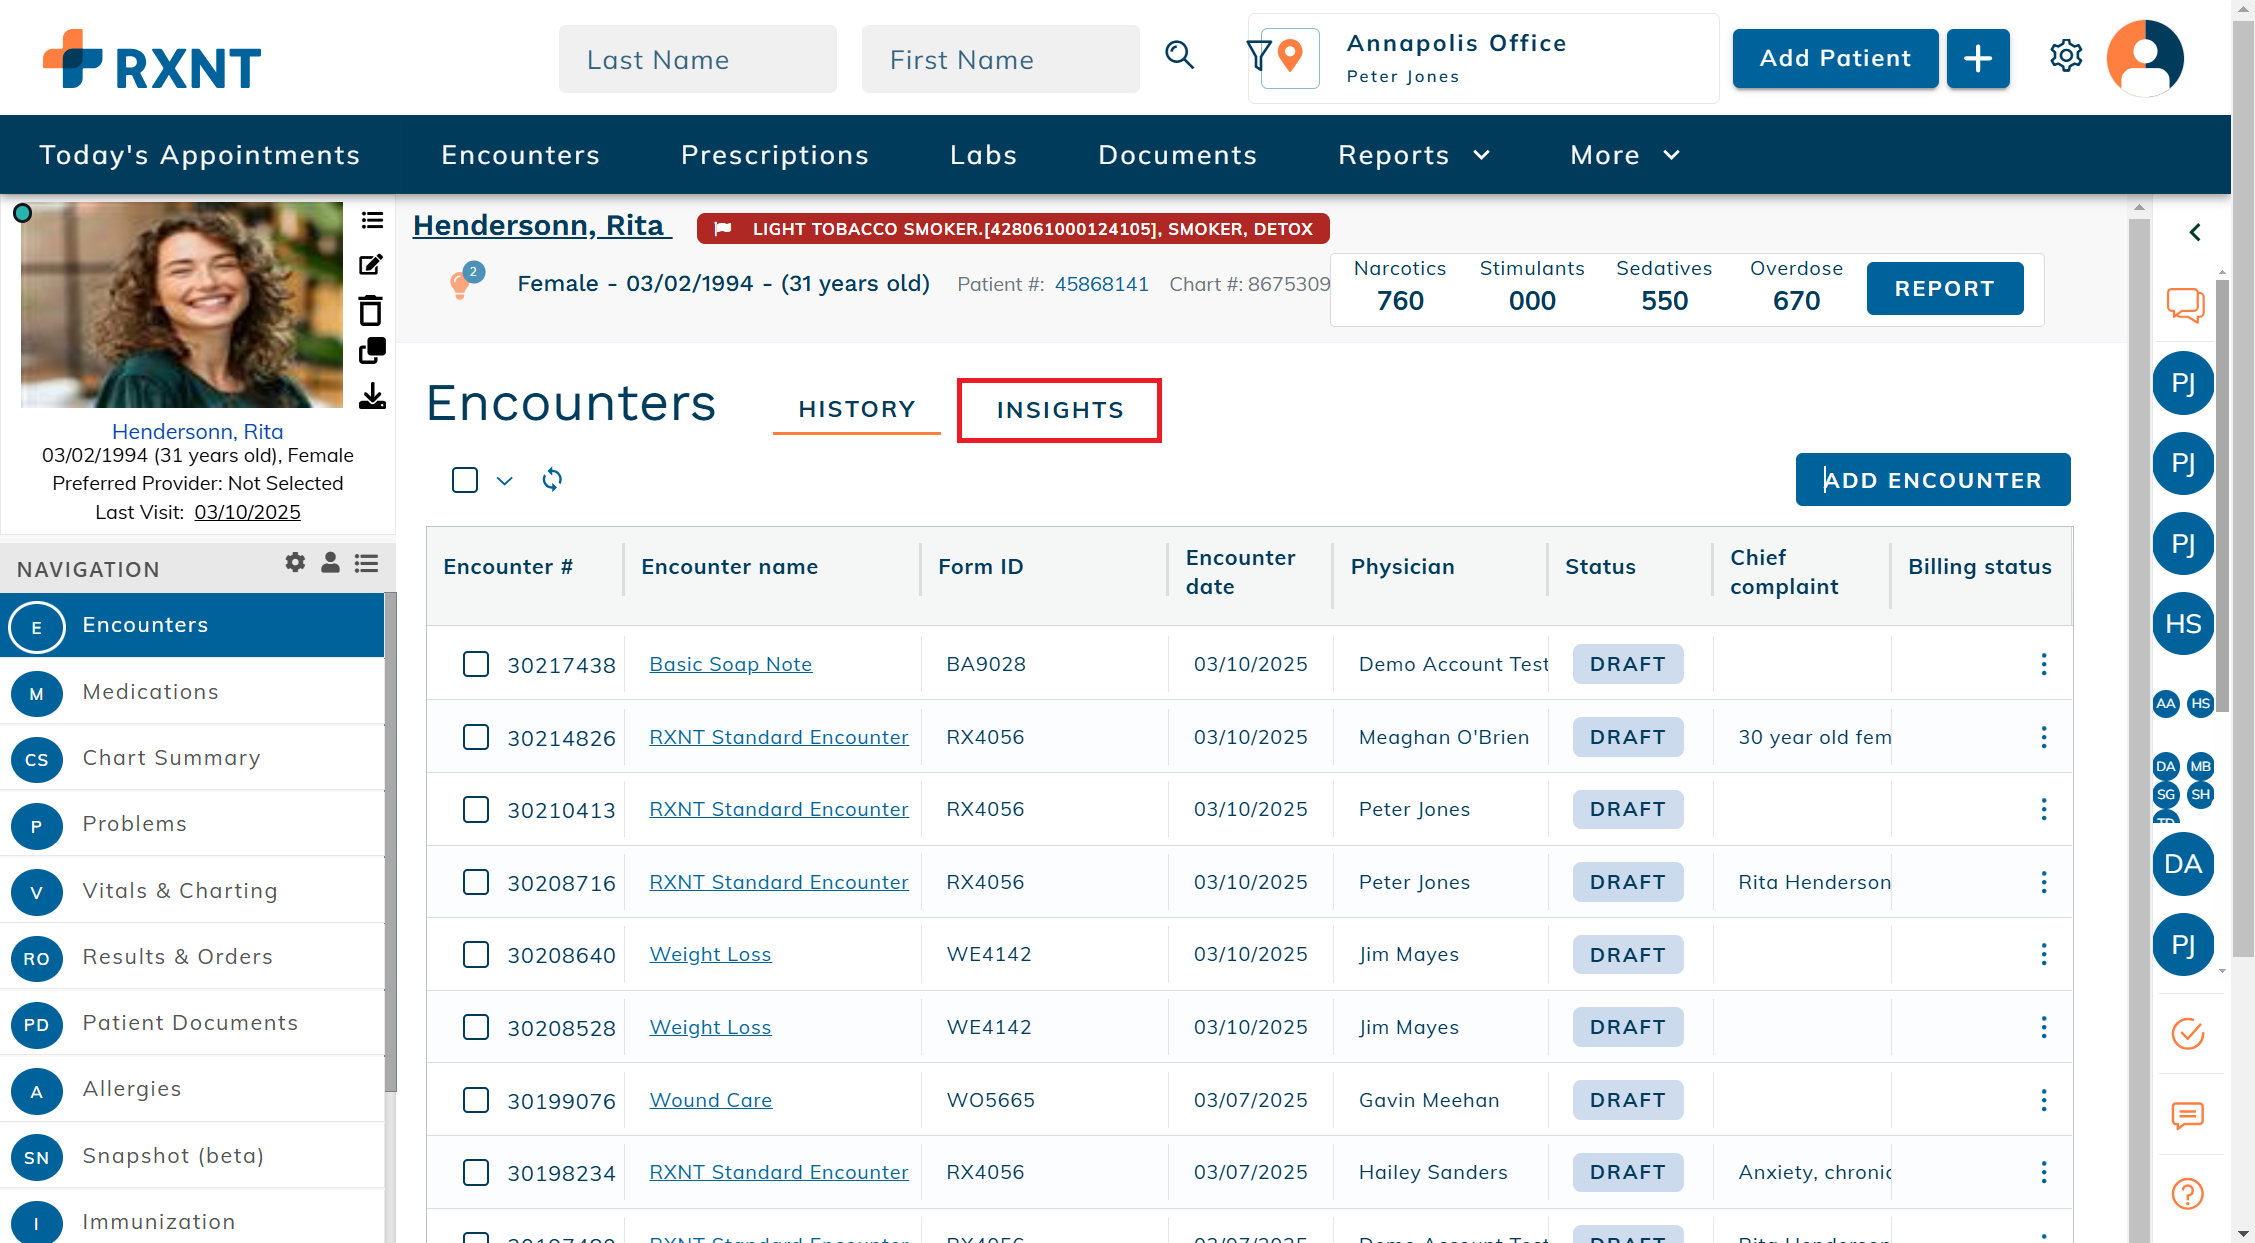Click the patient search magnifier icon

pyautogui.click(x=1180, y=56)
